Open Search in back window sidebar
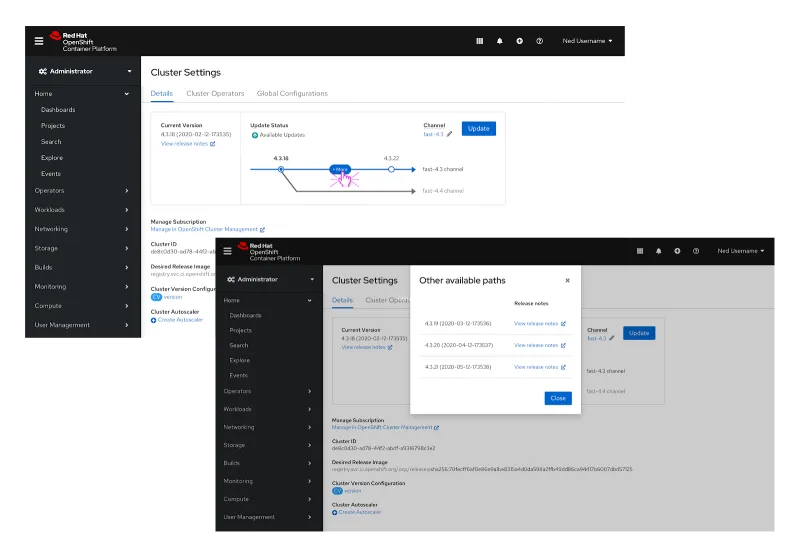Viewport: 800px width, 557px height. 51,142
